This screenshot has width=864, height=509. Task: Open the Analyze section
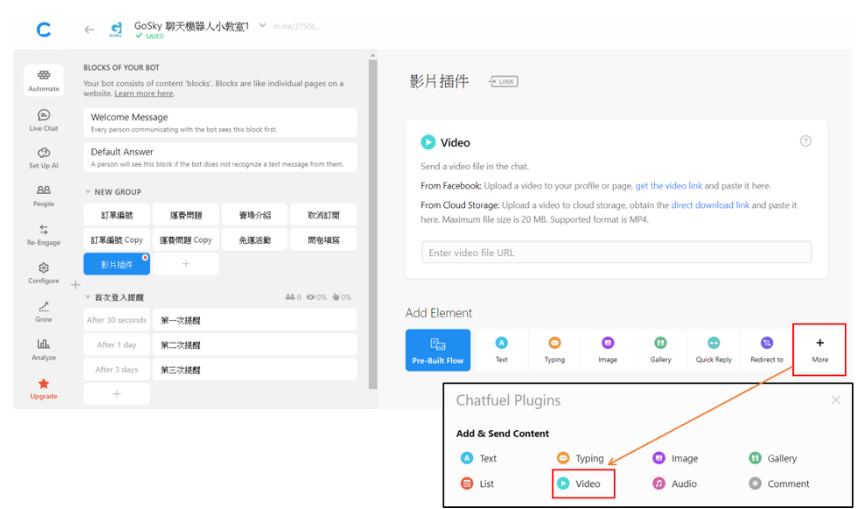(x=44, y=350)
